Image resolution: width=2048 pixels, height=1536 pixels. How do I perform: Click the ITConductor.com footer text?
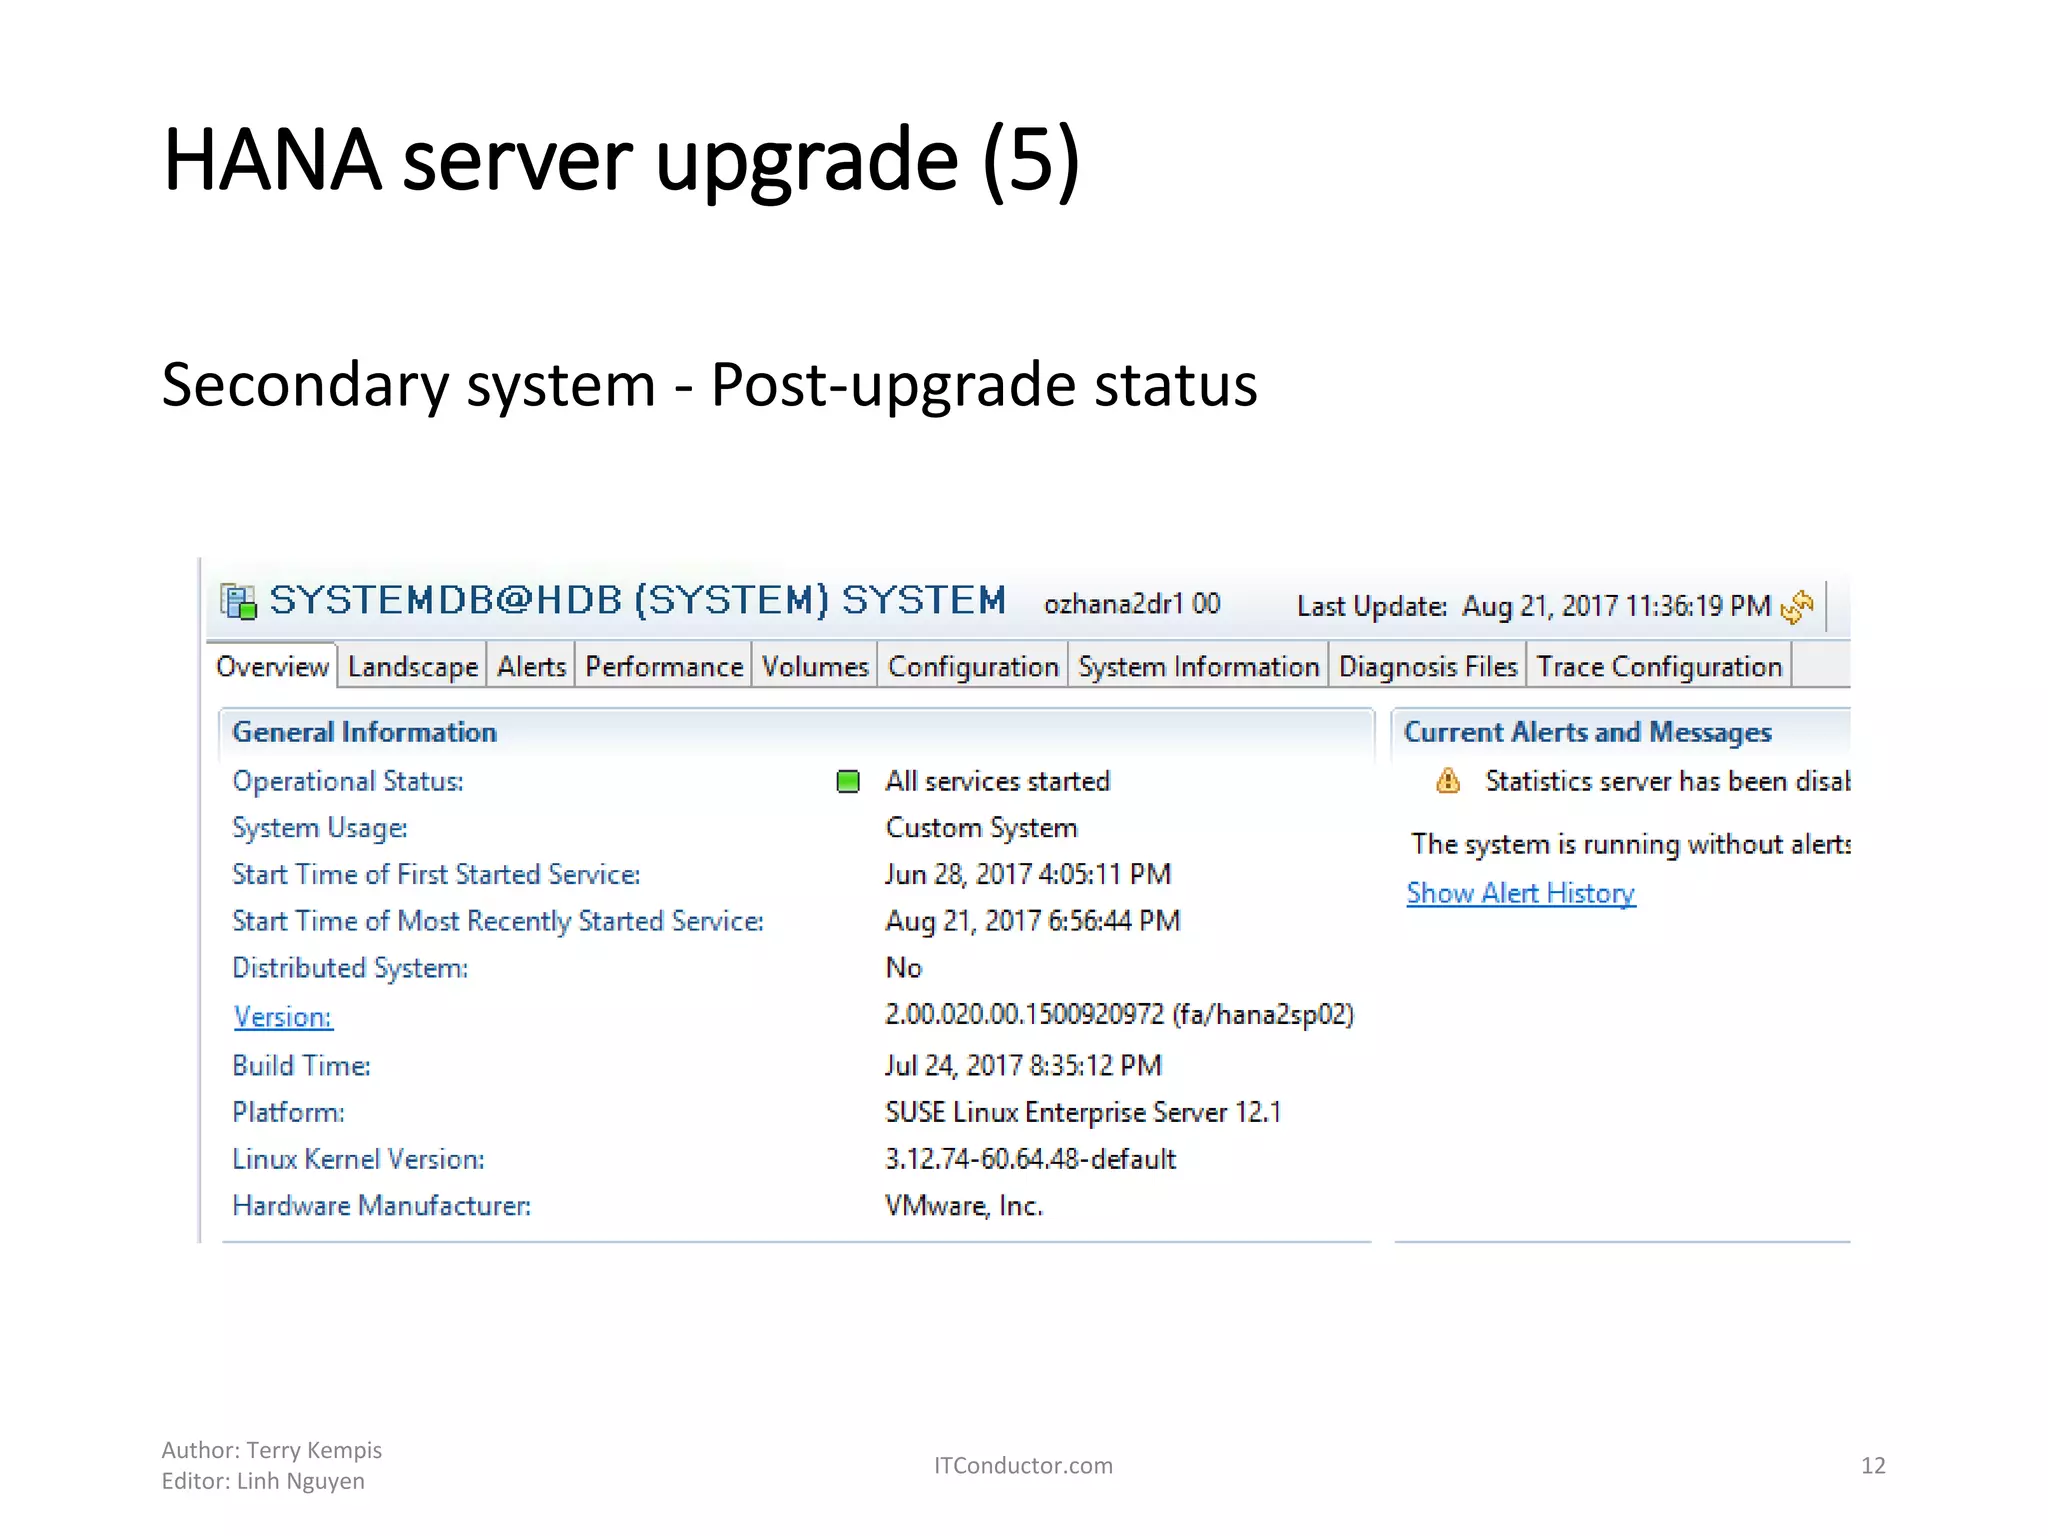[1023, 1466]
